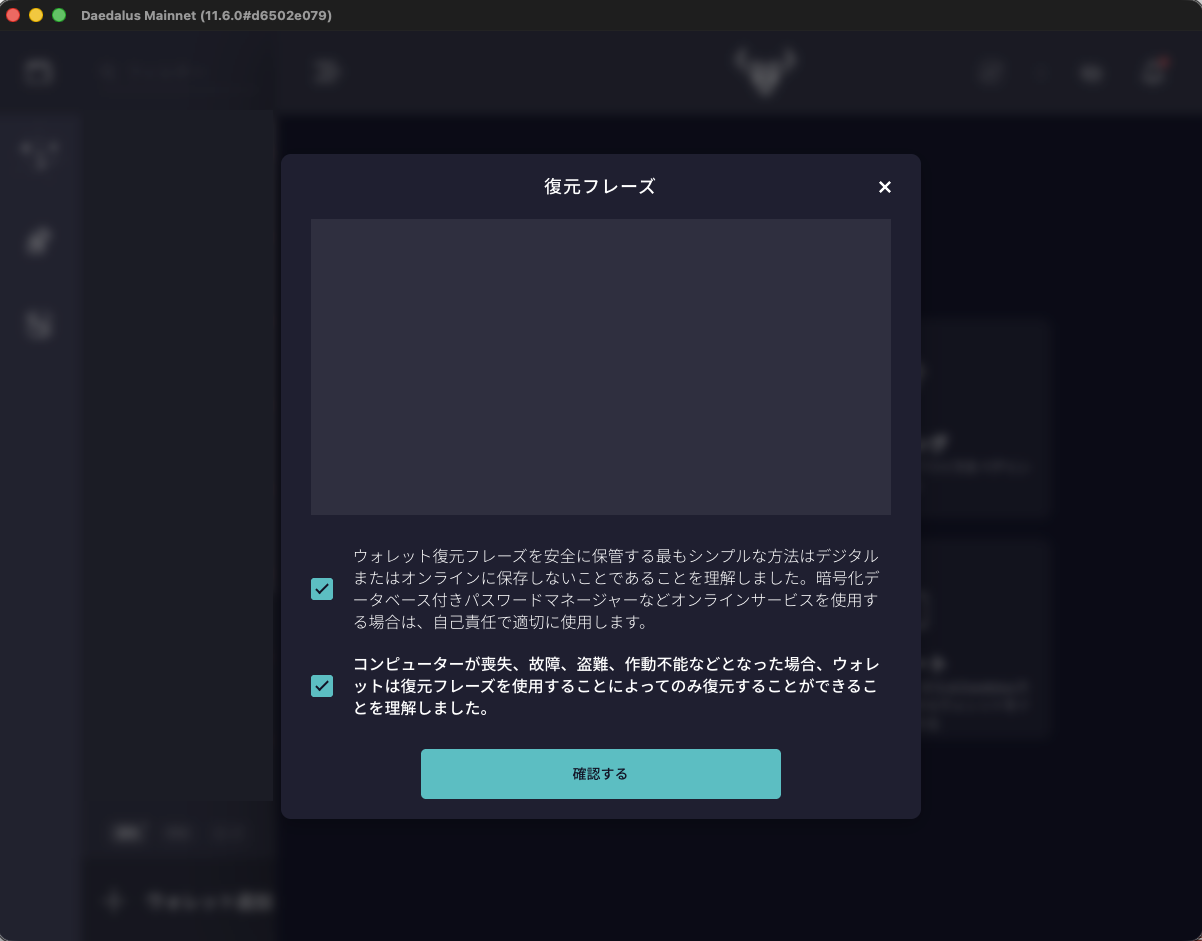Click the Daedalus Mainnet window title text

[207, 15]
